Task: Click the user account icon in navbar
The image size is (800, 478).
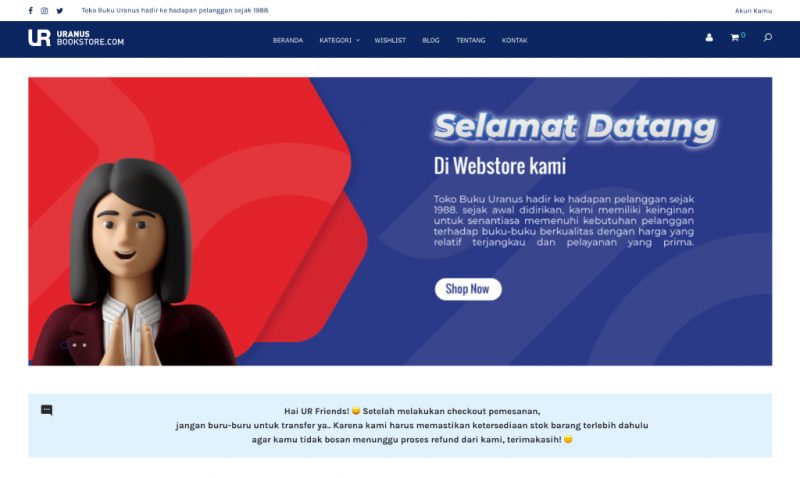Action: pos(709,37)
